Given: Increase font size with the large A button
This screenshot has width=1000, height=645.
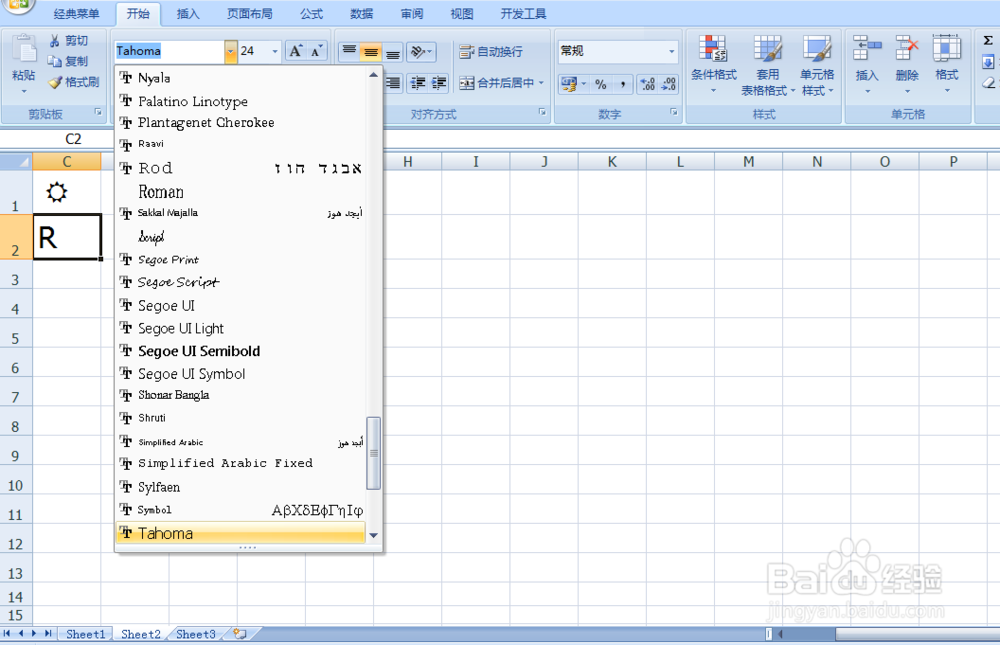Looking at the screenshot, I should (295, 51).
